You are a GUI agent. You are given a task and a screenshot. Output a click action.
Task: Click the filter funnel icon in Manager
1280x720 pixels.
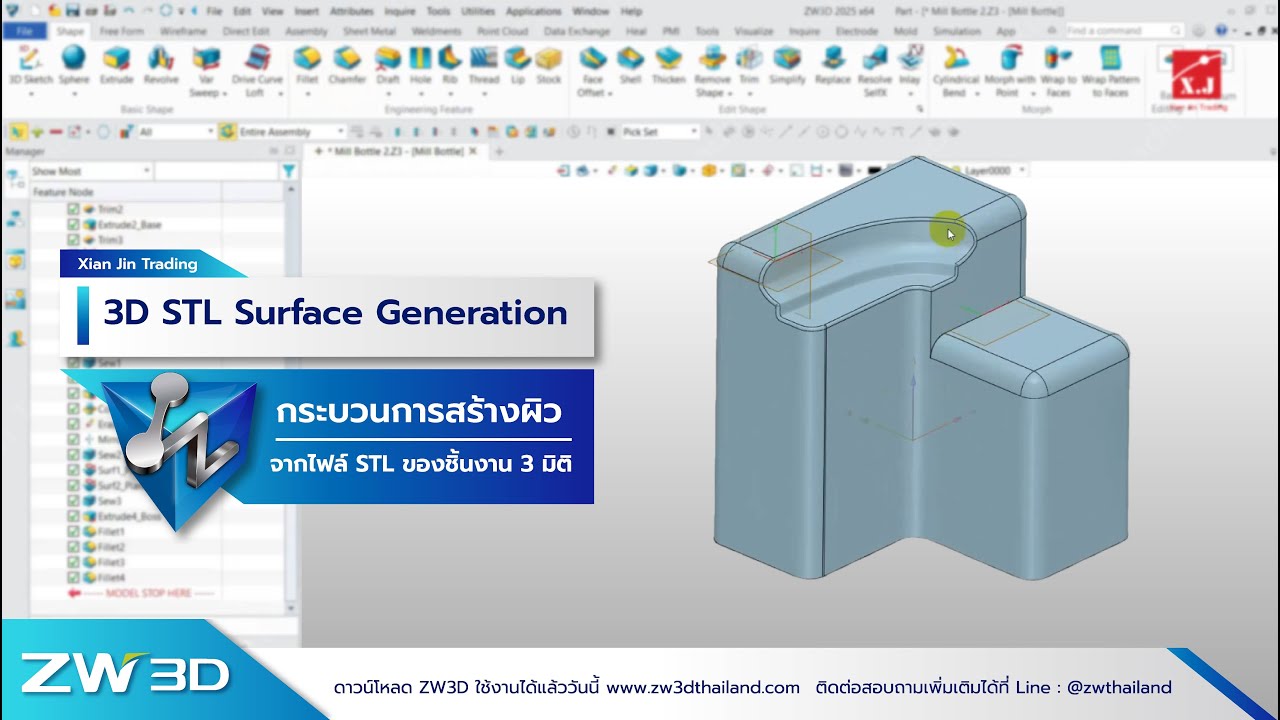[x=289, y=172]
